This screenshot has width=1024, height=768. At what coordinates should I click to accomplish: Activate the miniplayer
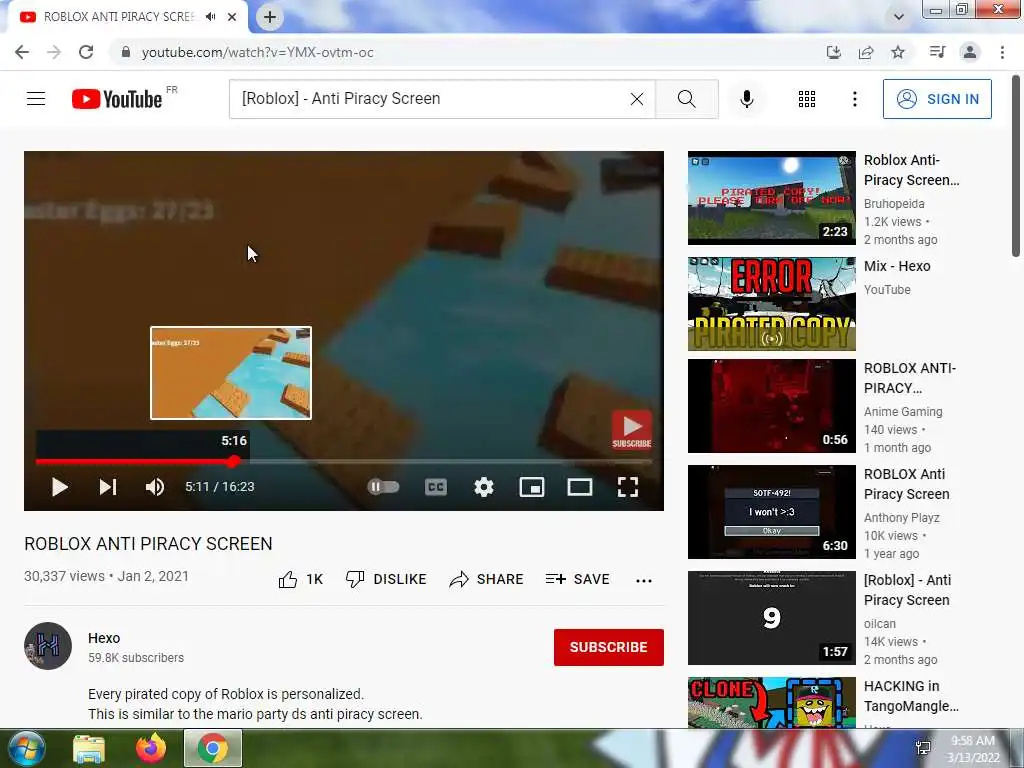[532, 487]
